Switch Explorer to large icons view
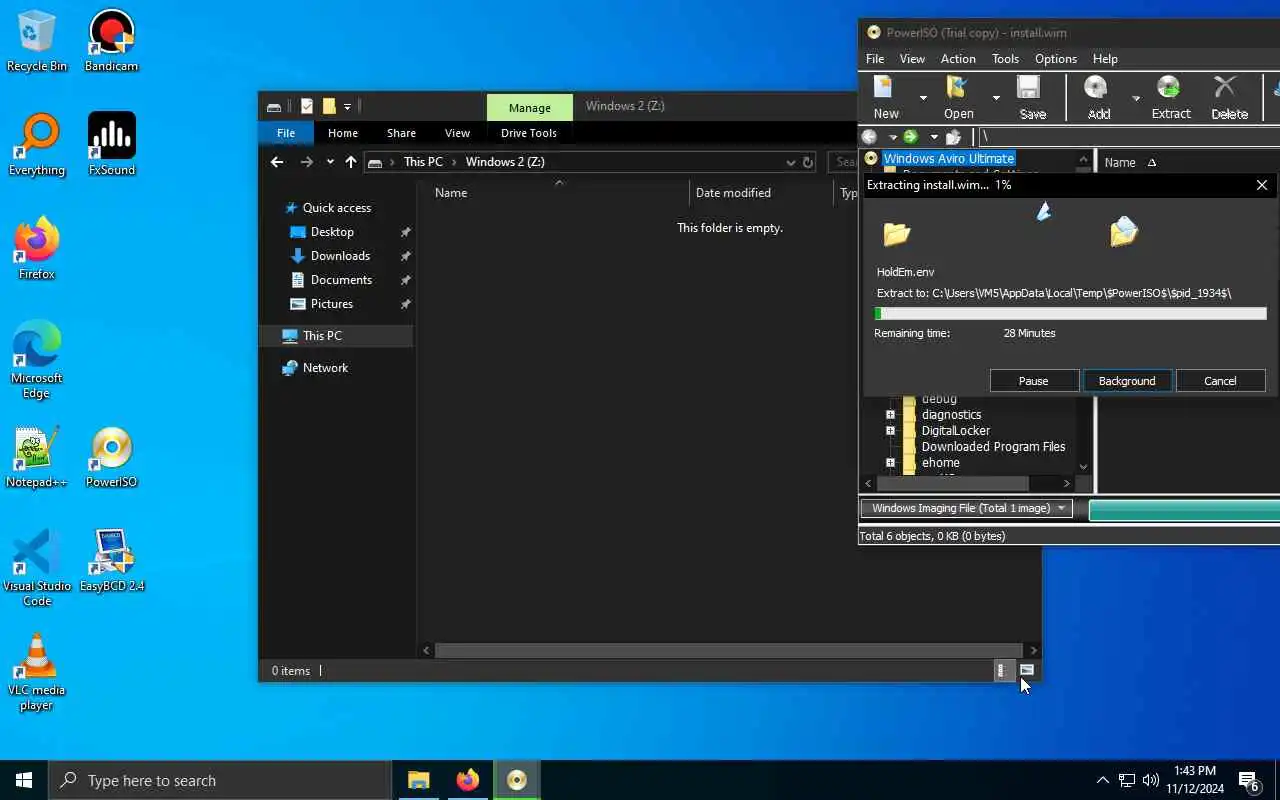This screenshot has width=1280, height=800. point(1027,671)
